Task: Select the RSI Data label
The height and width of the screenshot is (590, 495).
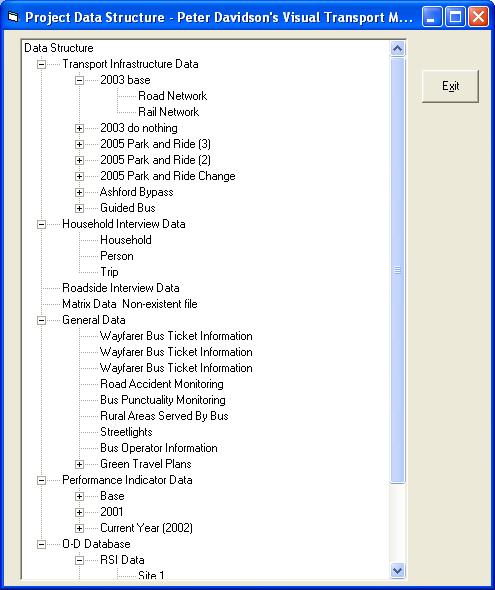Action: [x=122, y=560]
